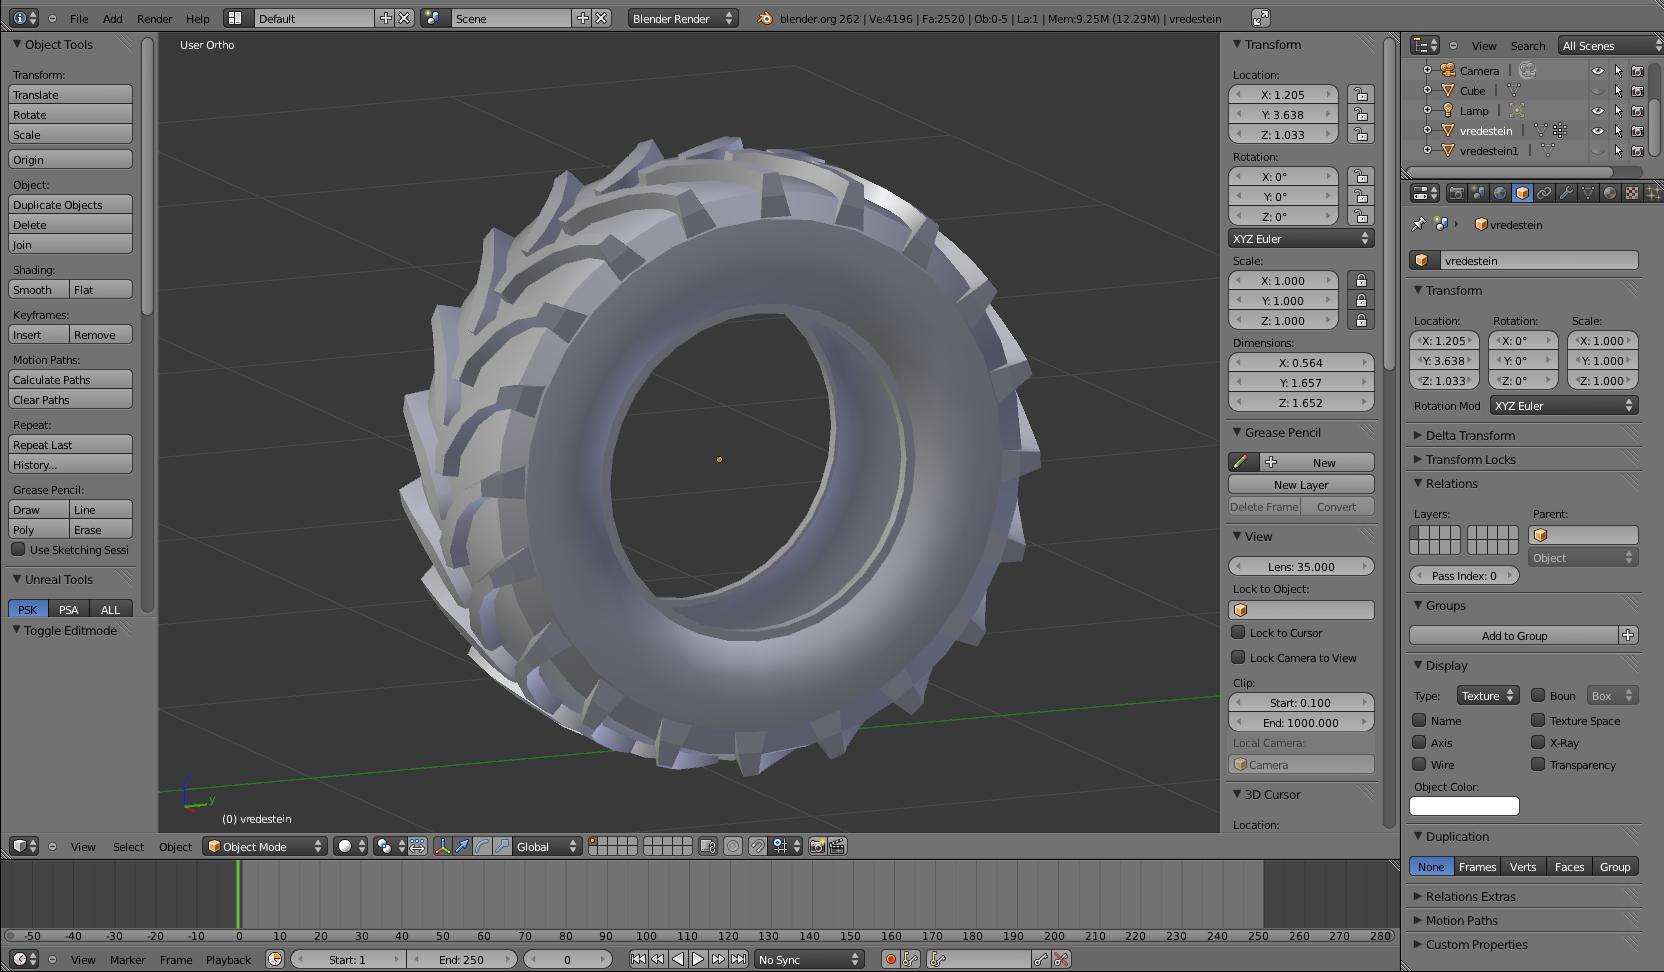This screenshot has width=1664, height=972.
Task: Toggle proportional editing circle icon
Action: coord(733,846)
